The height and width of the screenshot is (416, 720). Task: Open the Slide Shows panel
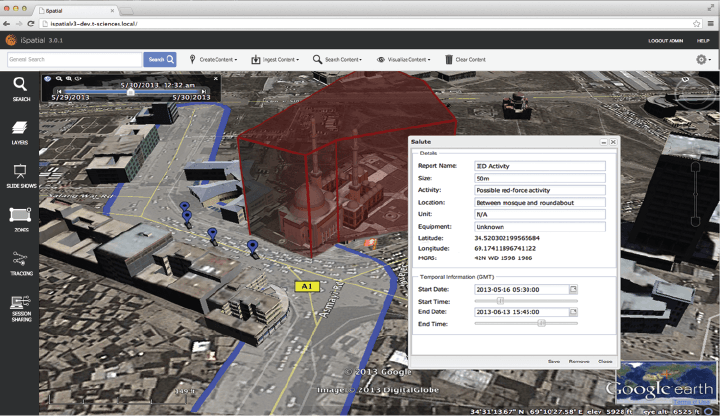(x=20, y=174)
